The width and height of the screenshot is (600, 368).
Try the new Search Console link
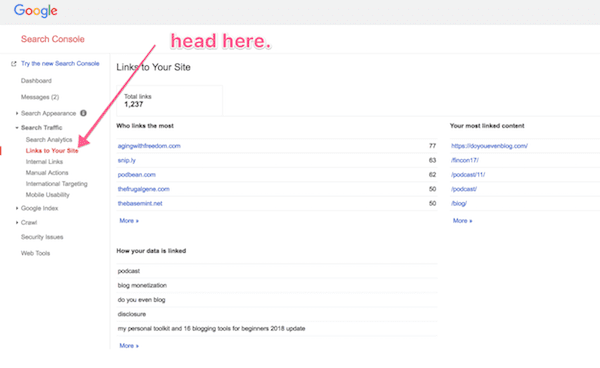pyautogui.click(x=60, y=64)
